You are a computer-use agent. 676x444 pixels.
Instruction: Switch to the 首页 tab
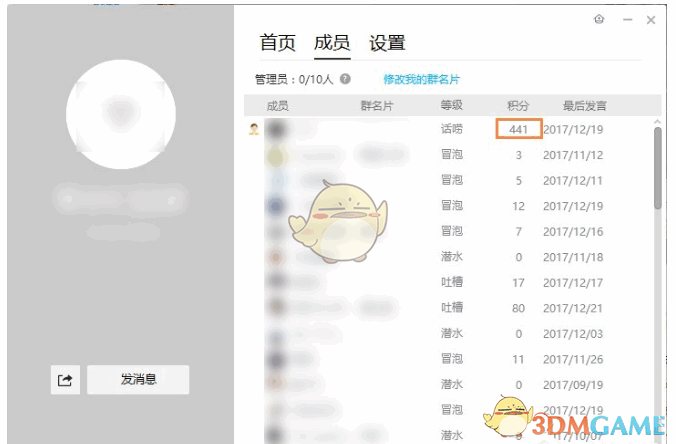277,43
